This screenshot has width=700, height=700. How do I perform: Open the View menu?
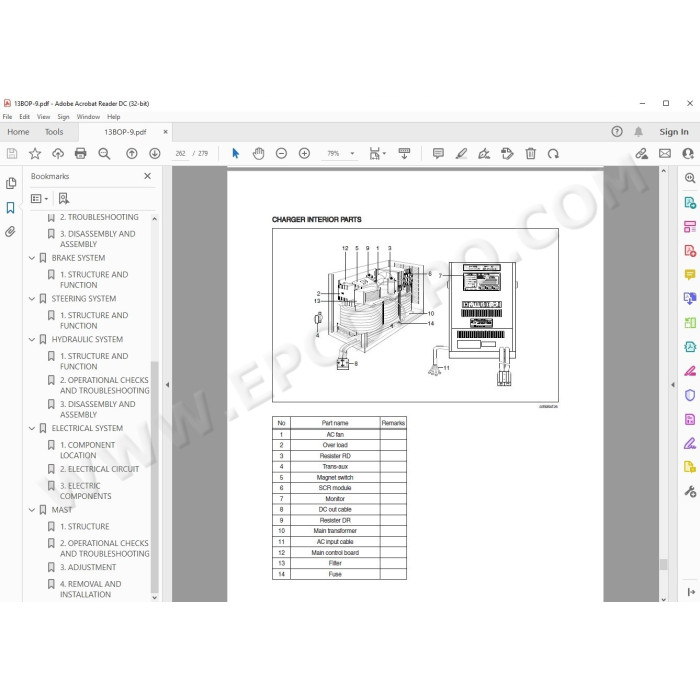click(43, 117)
